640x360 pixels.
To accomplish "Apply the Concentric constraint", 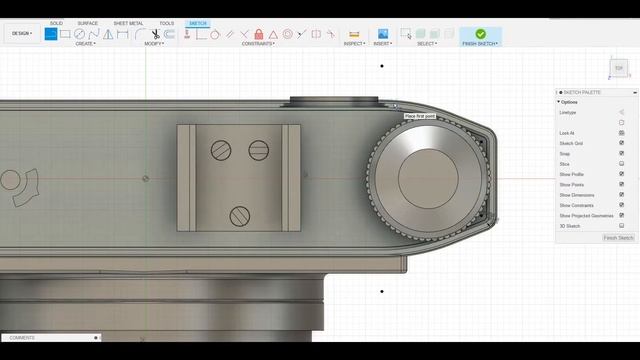I will point(288,34).
